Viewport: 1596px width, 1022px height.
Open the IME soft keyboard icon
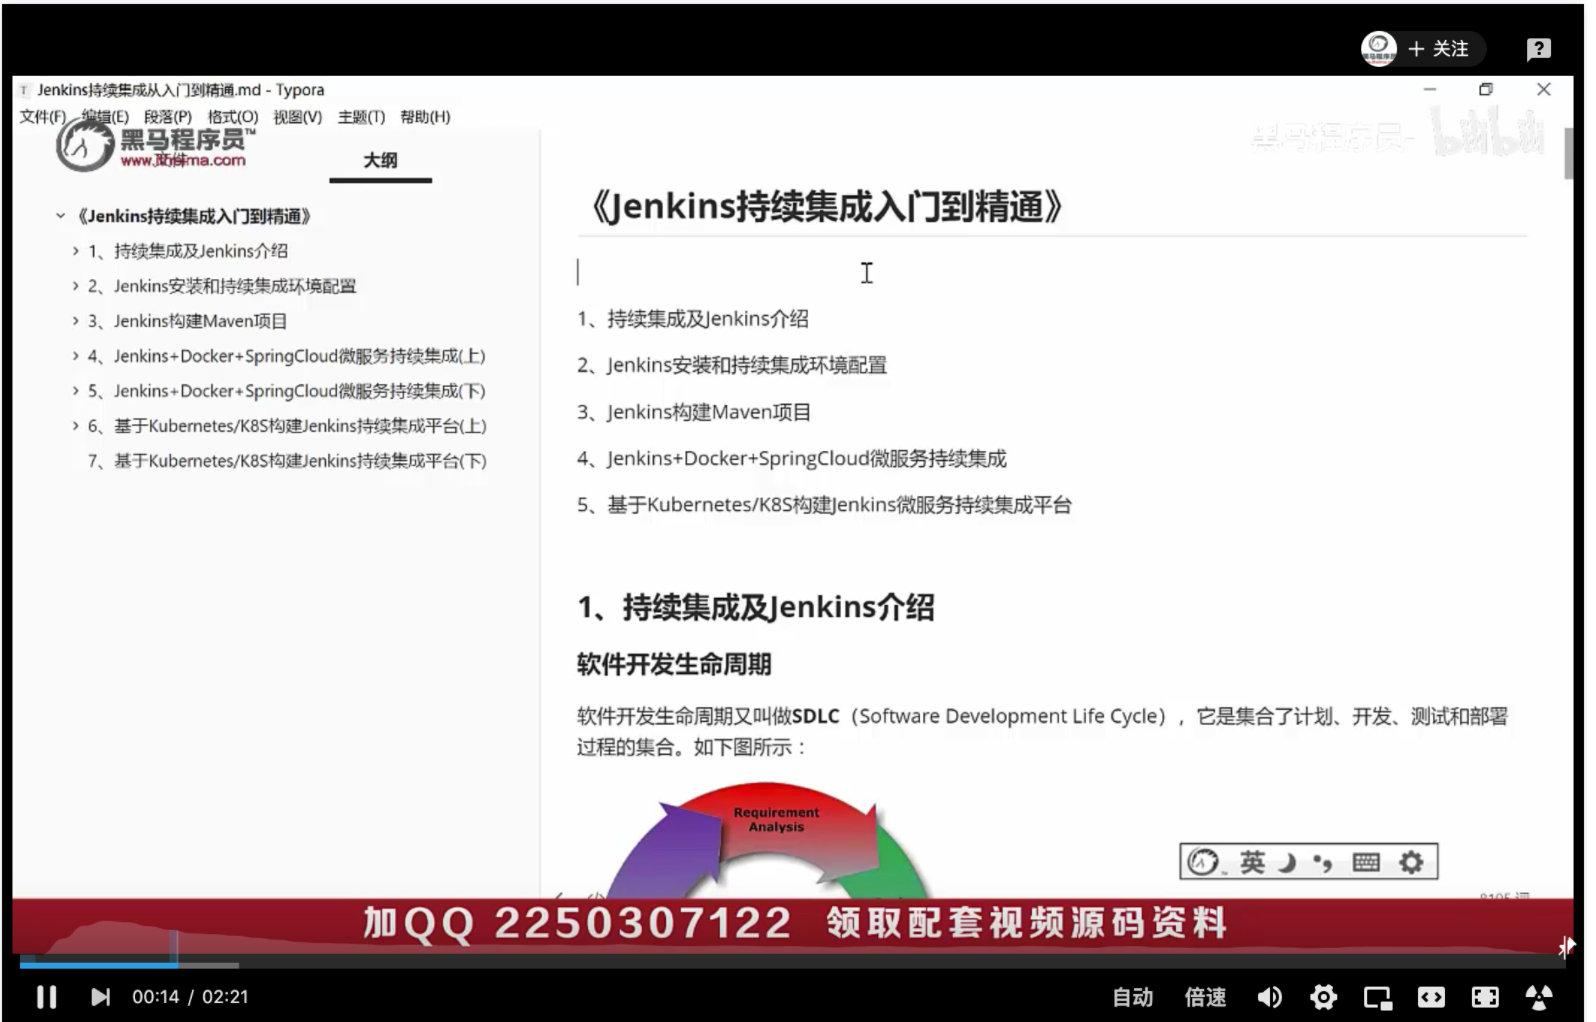[x=1366, y=862]
